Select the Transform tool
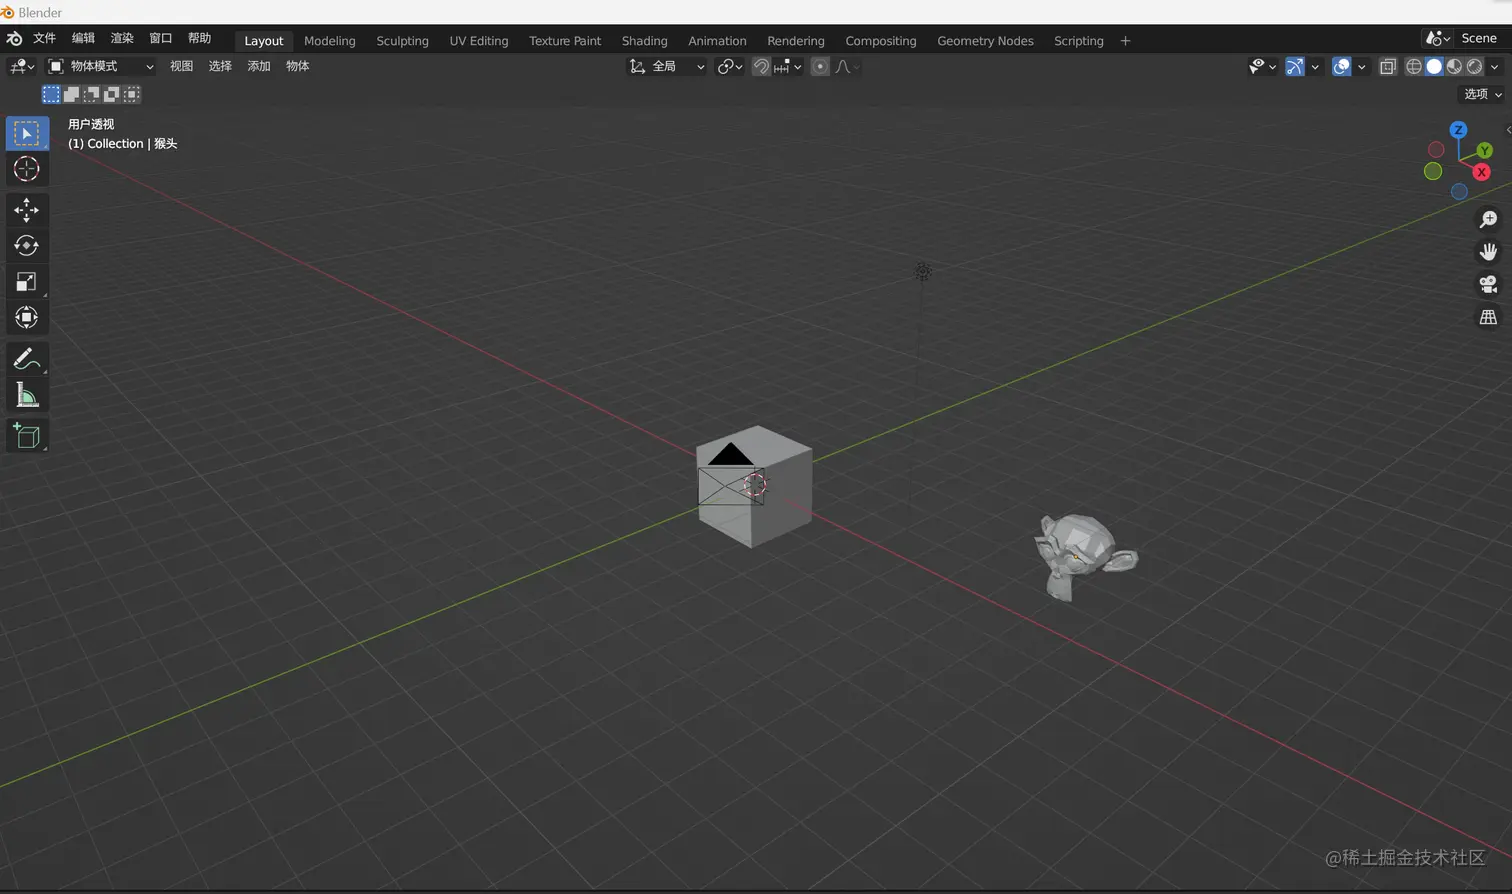 [27, 318]
